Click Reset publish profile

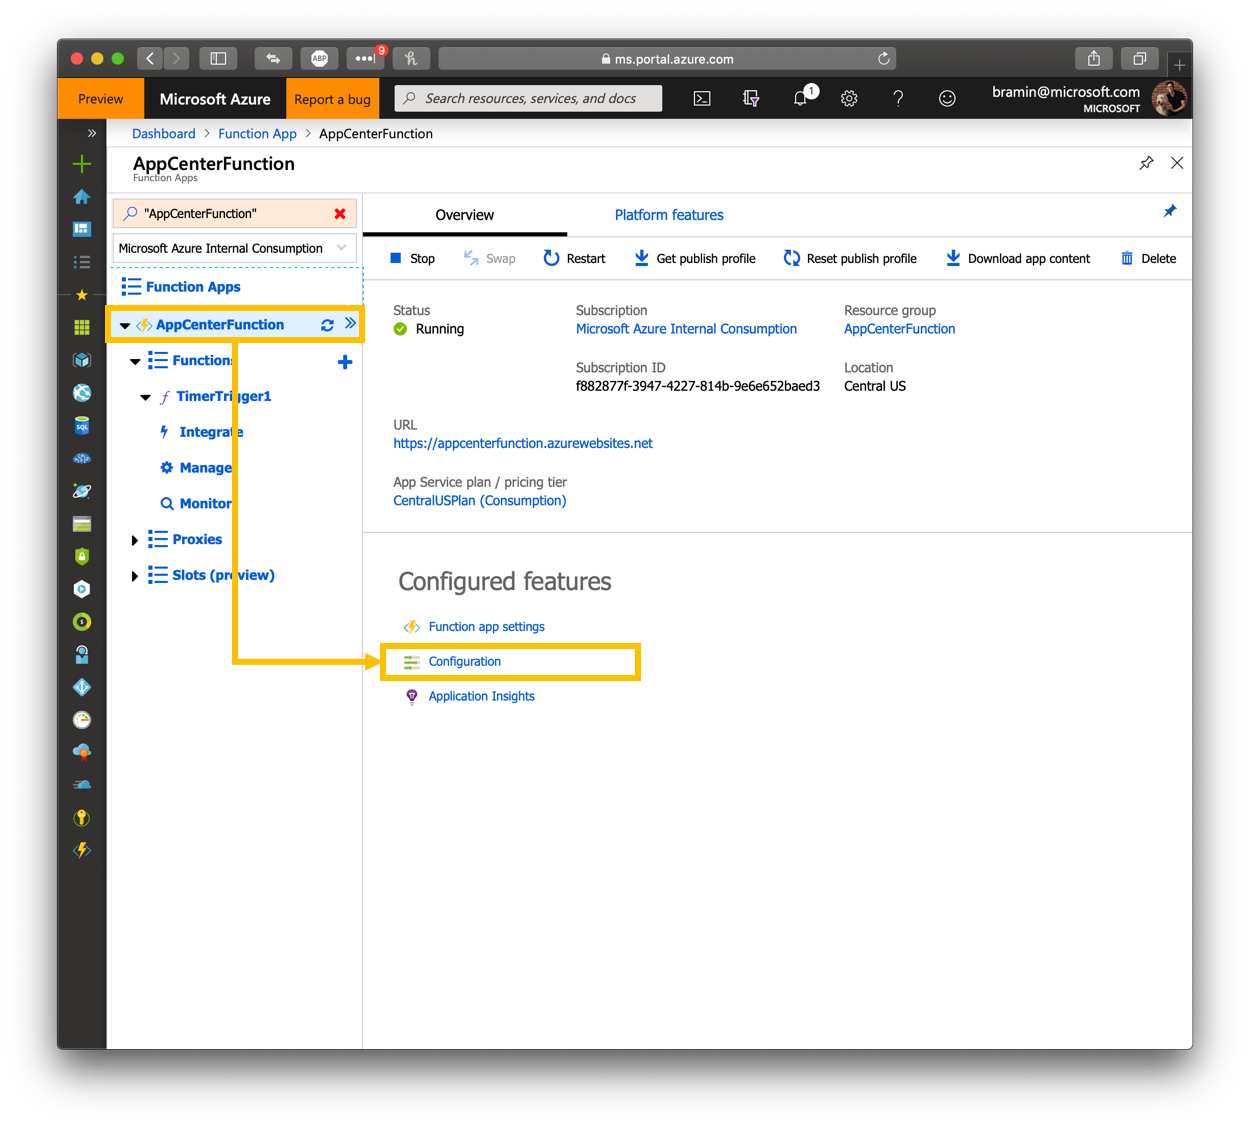pyautogui.click(x=850, y=258)
